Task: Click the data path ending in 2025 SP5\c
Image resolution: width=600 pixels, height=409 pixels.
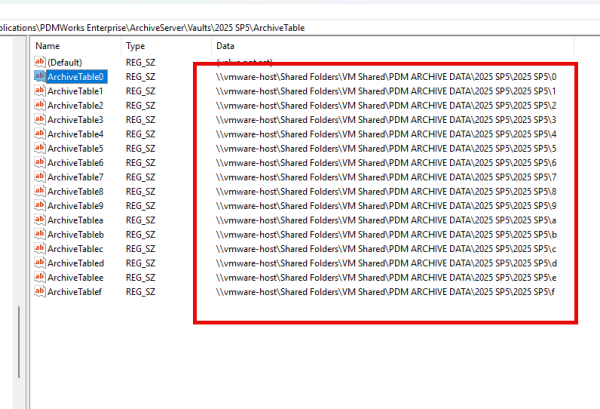Action: pyautogui.click(x=386, y=249)
